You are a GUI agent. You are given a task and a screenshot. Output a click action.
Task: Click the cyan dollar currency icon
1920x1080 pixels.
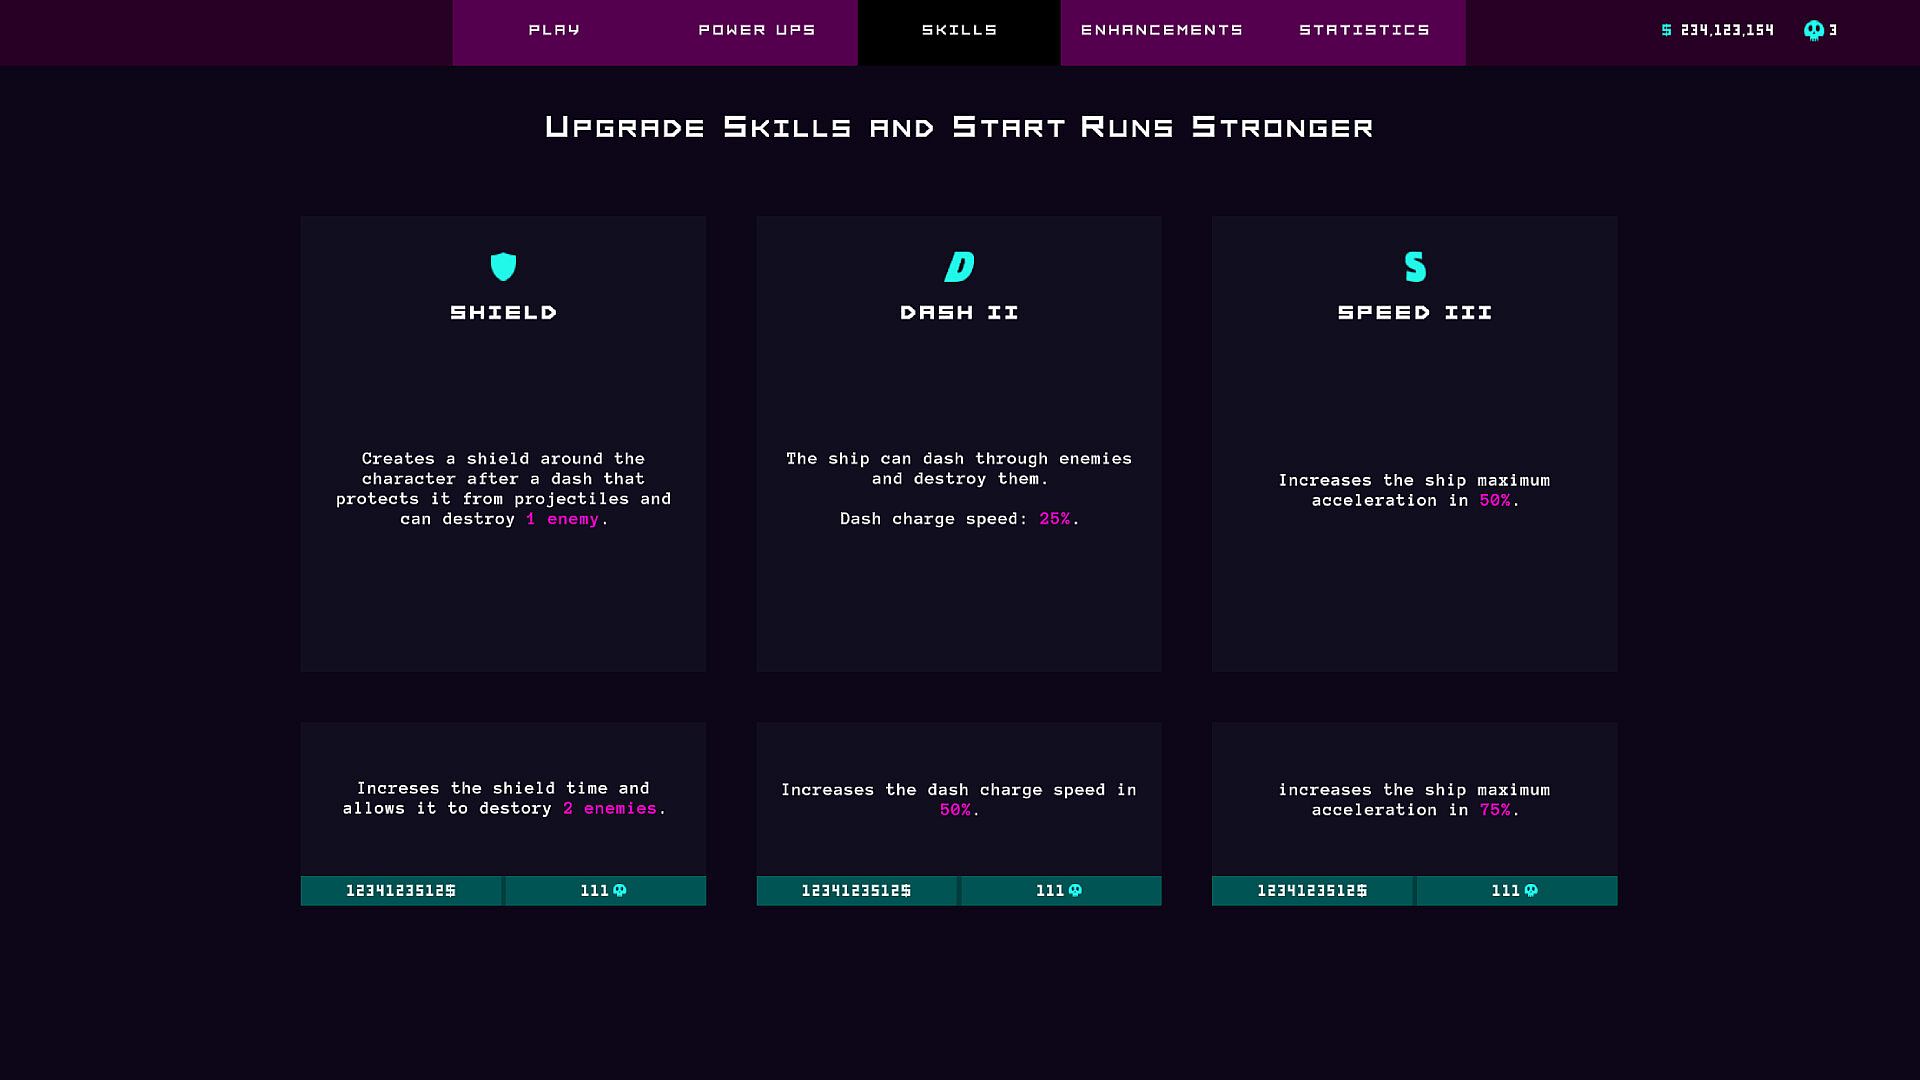pos(1666,30)
